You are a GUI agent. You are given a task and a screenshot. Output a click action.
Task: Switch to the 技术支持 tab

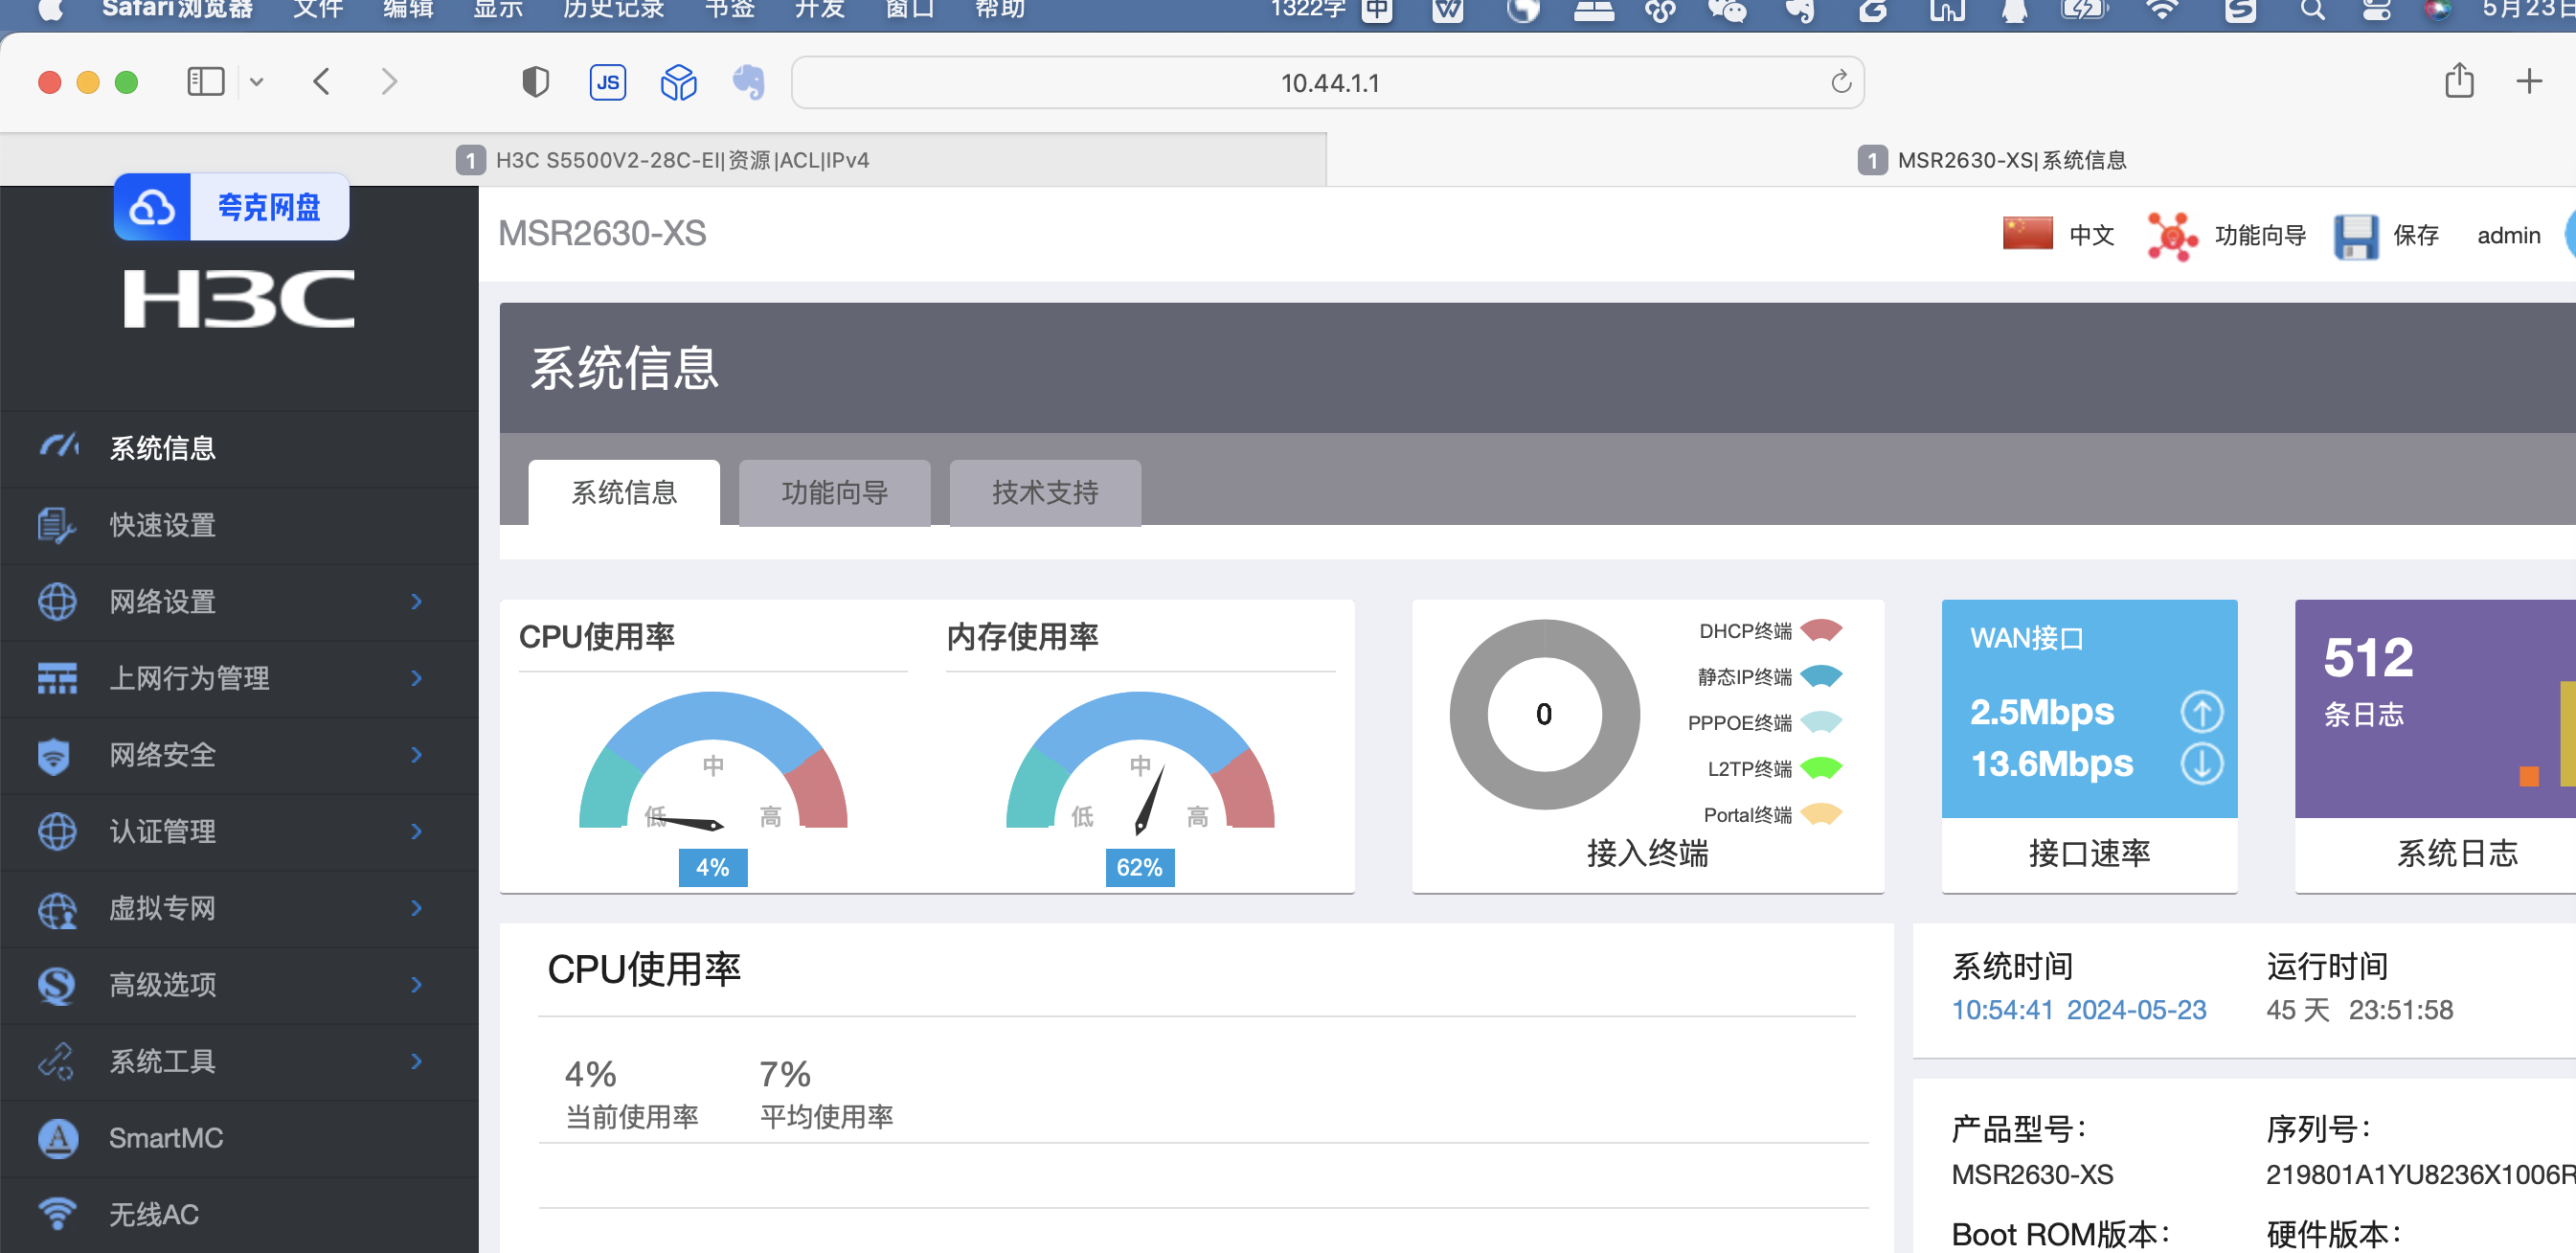click(1044, 492)
